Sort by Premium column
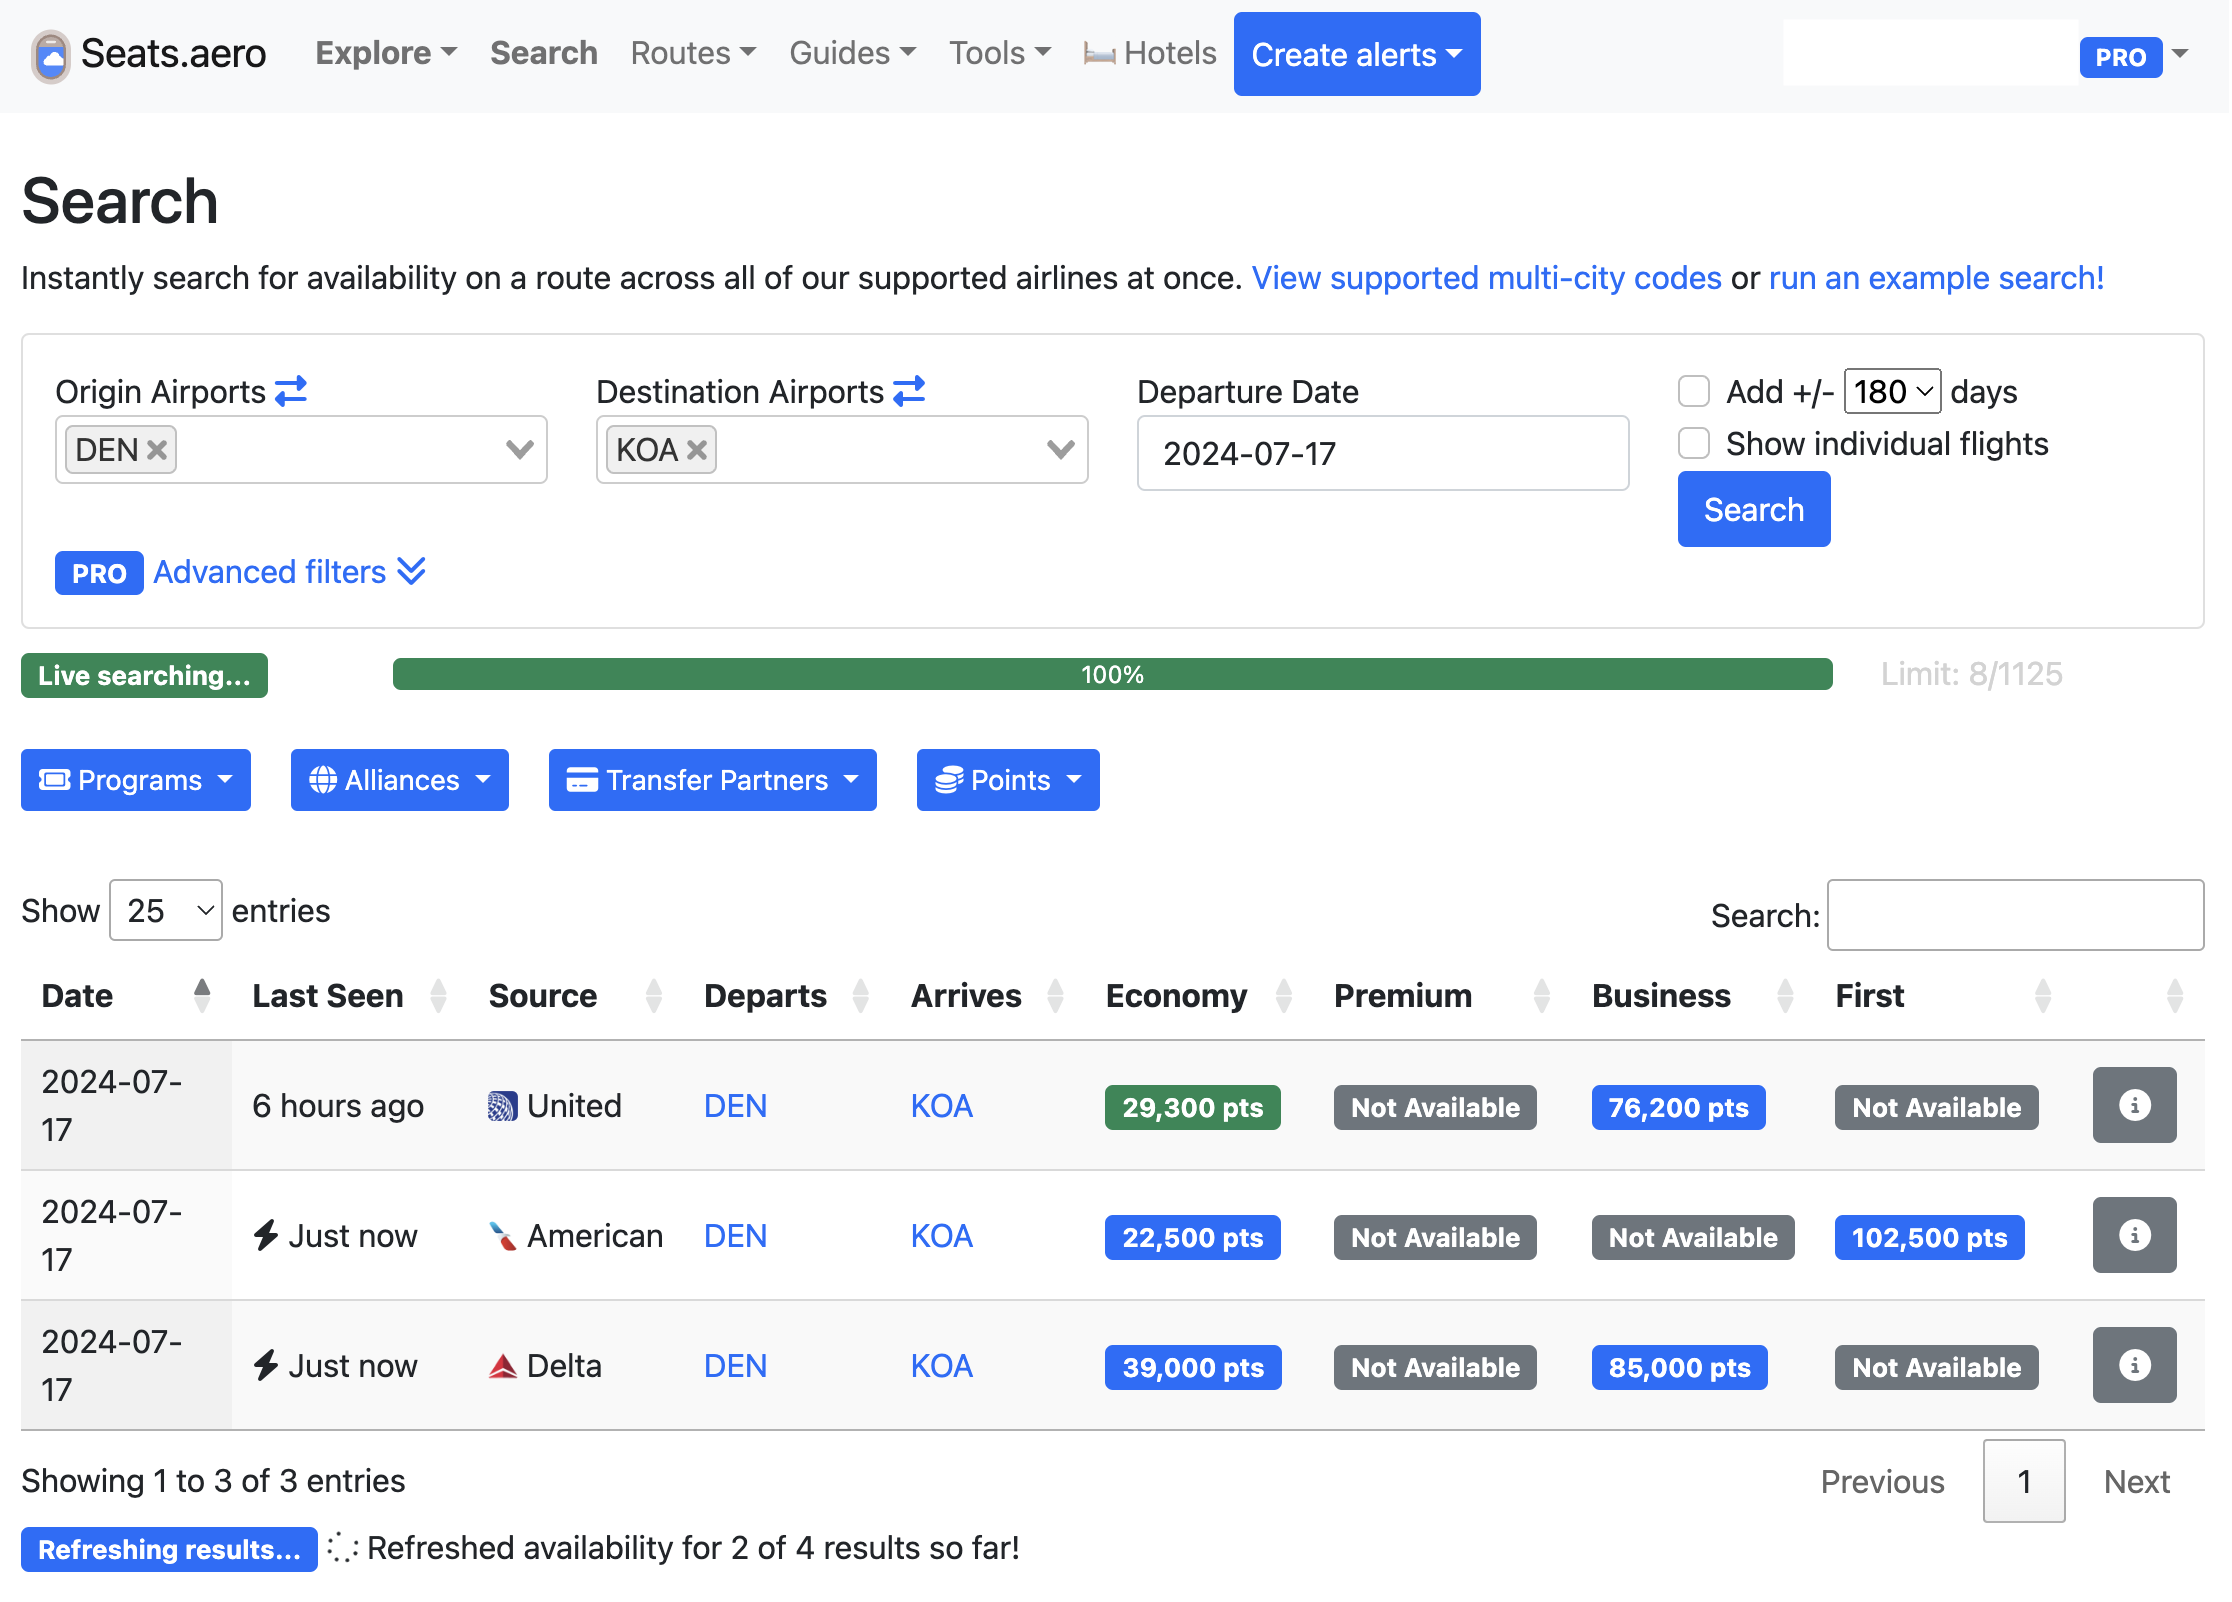This screenshot has width=2232, height=1602. tap(1542, 996)
